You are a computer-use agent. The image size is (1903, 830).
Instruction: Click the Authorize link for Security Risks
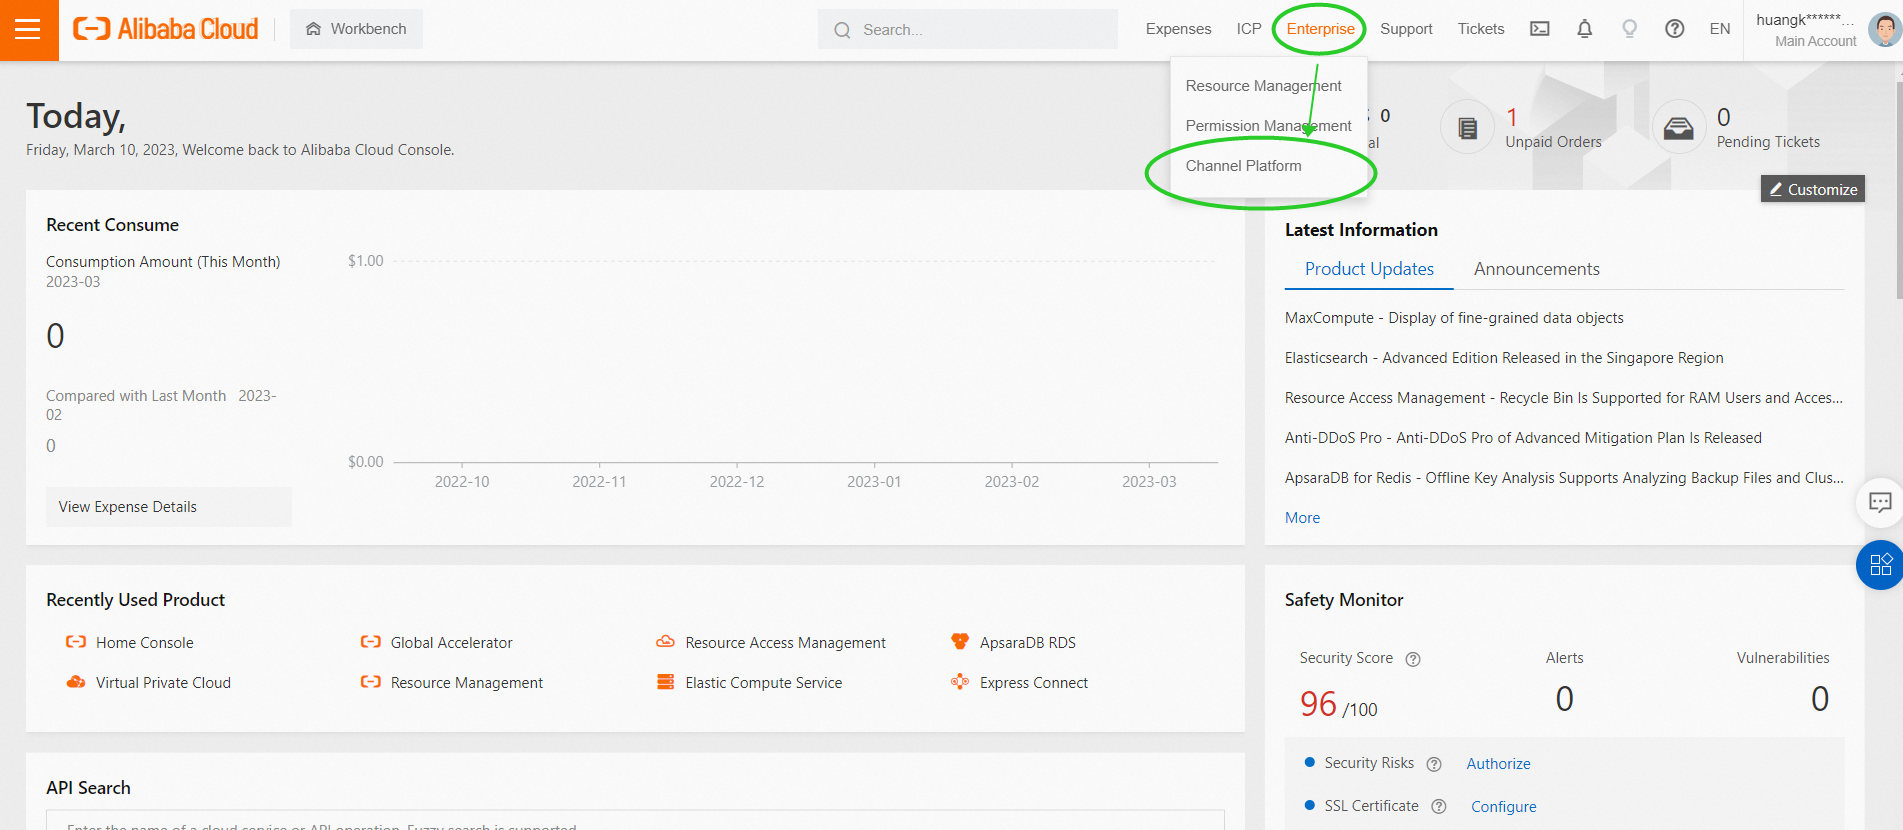coord(1498,764)
